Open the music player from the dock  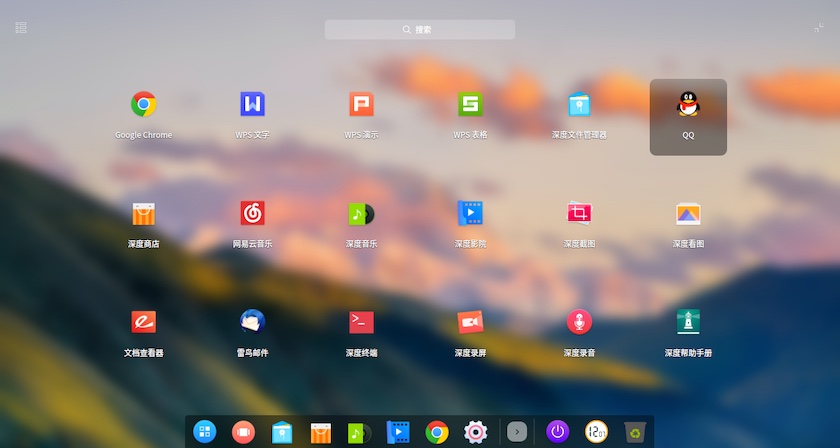[x=360, y=432]
